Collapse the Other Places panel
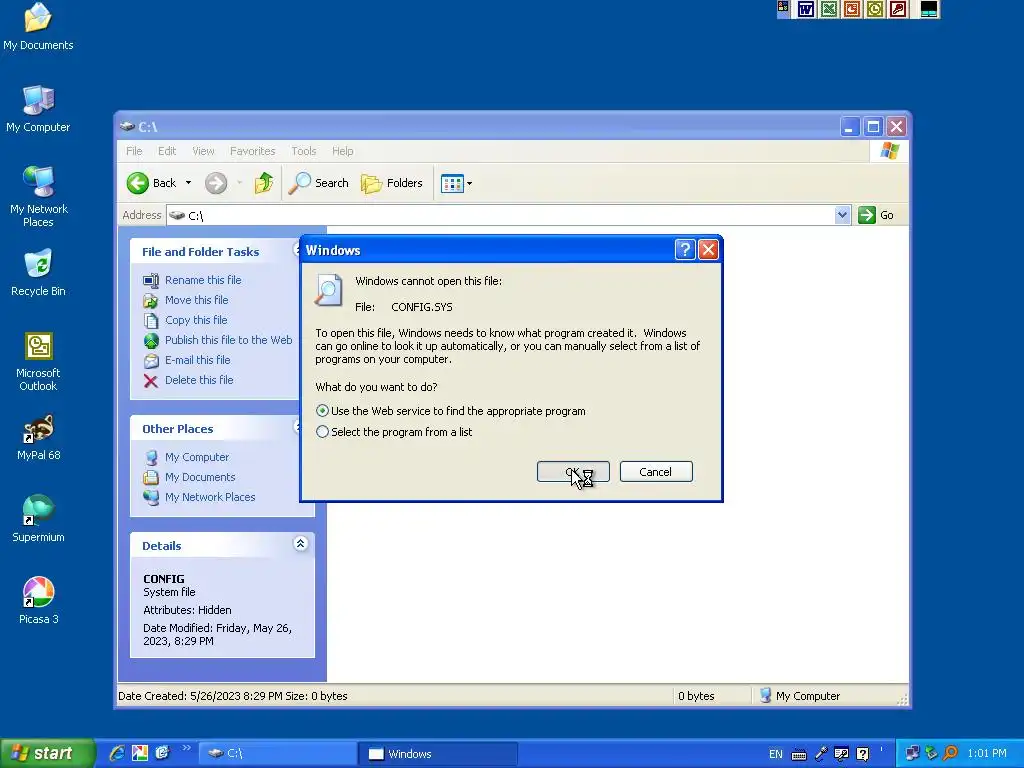This screenshot has height=768, width=1024. click(x=298, y=427)
